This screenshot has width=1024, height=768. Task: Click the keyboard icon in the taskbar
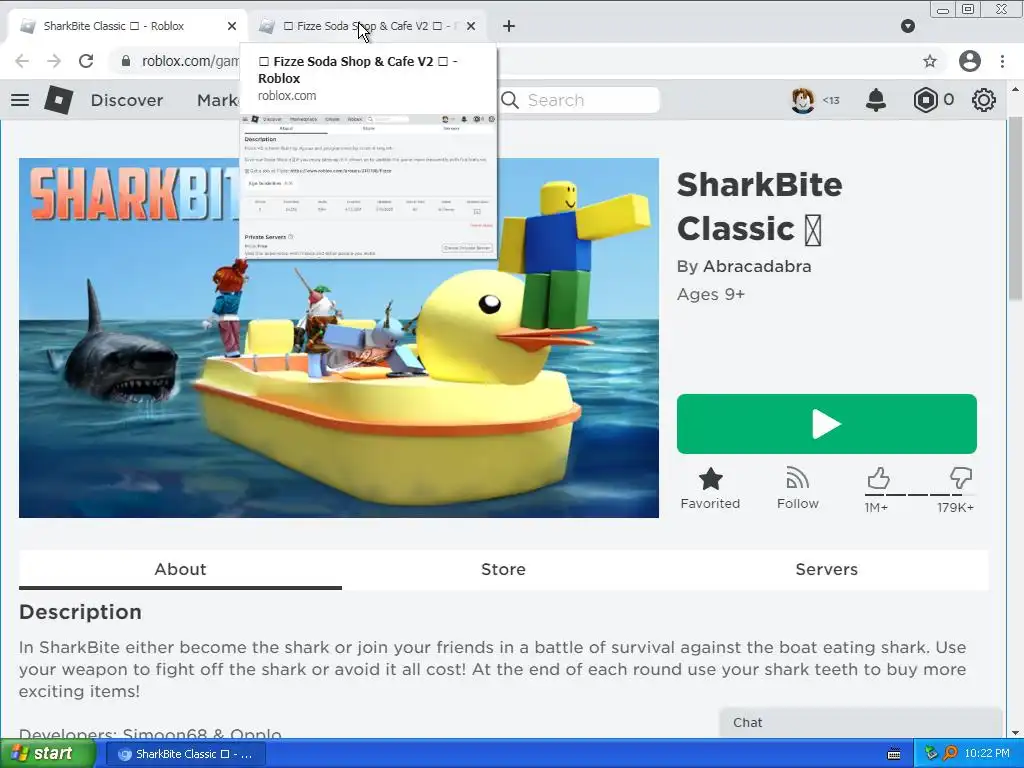tap(894, 754)
